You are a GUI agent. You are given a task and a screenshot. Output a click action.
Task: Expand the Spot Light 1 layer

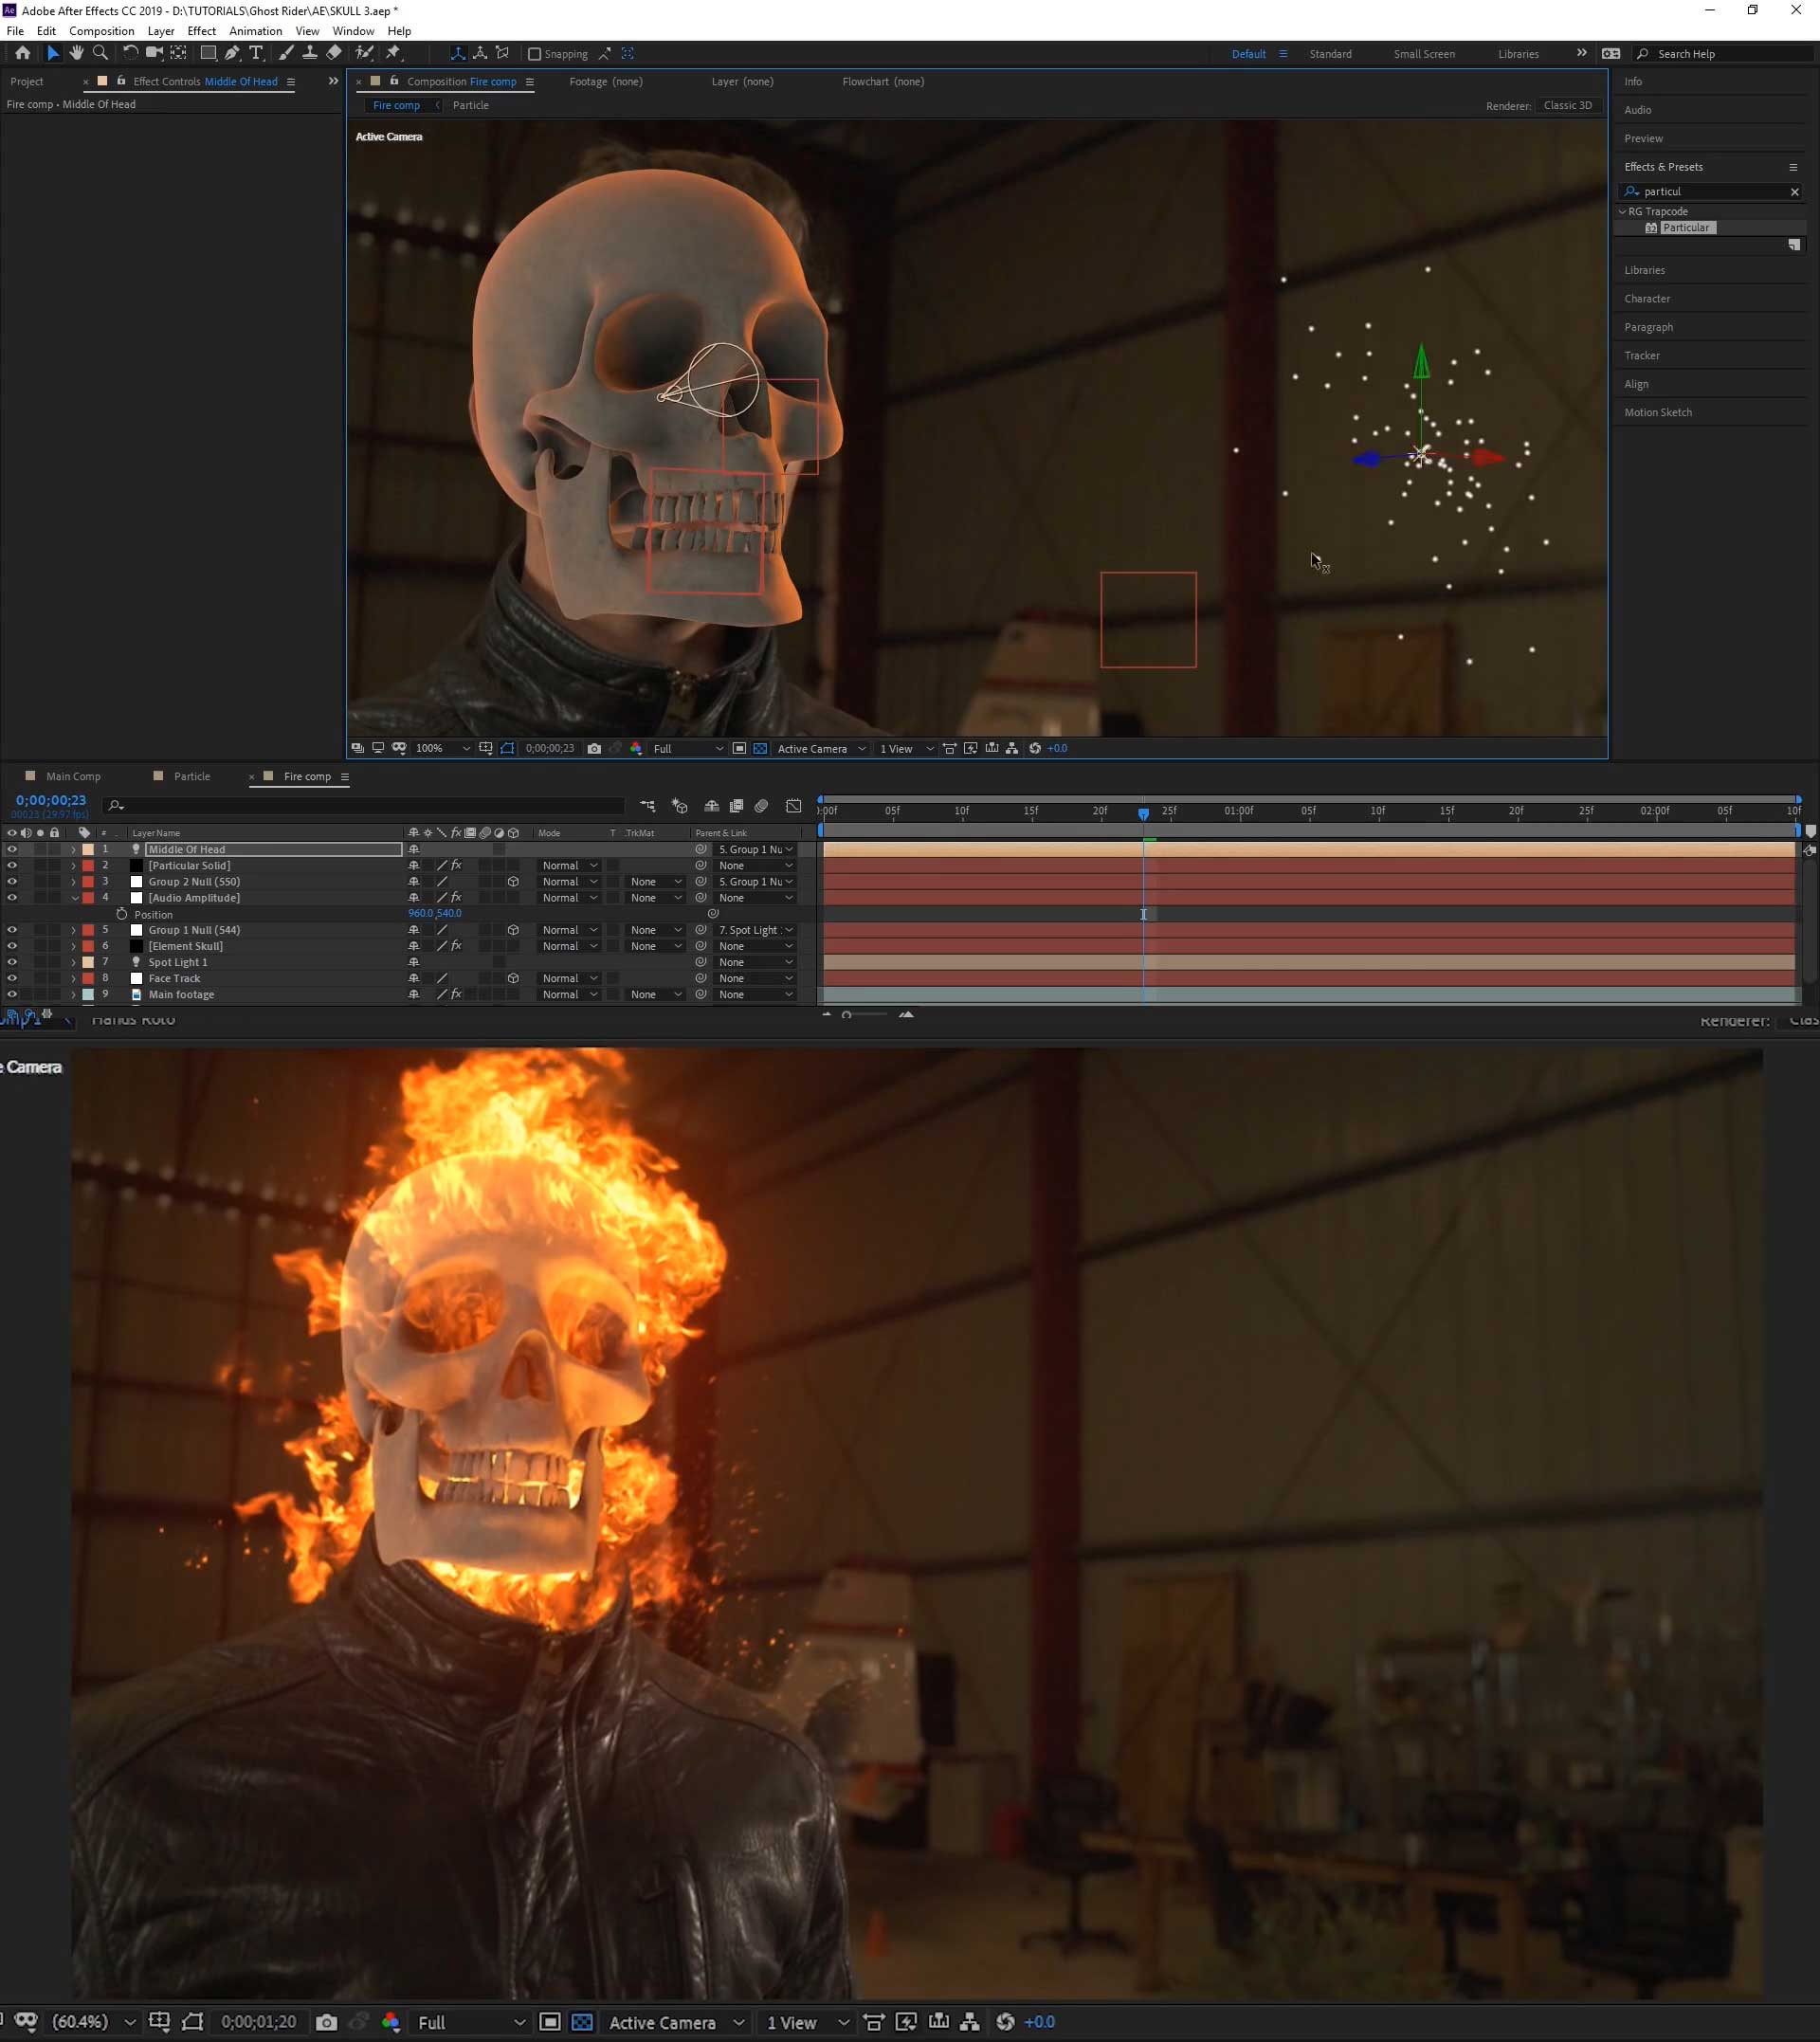coord(73,962)
